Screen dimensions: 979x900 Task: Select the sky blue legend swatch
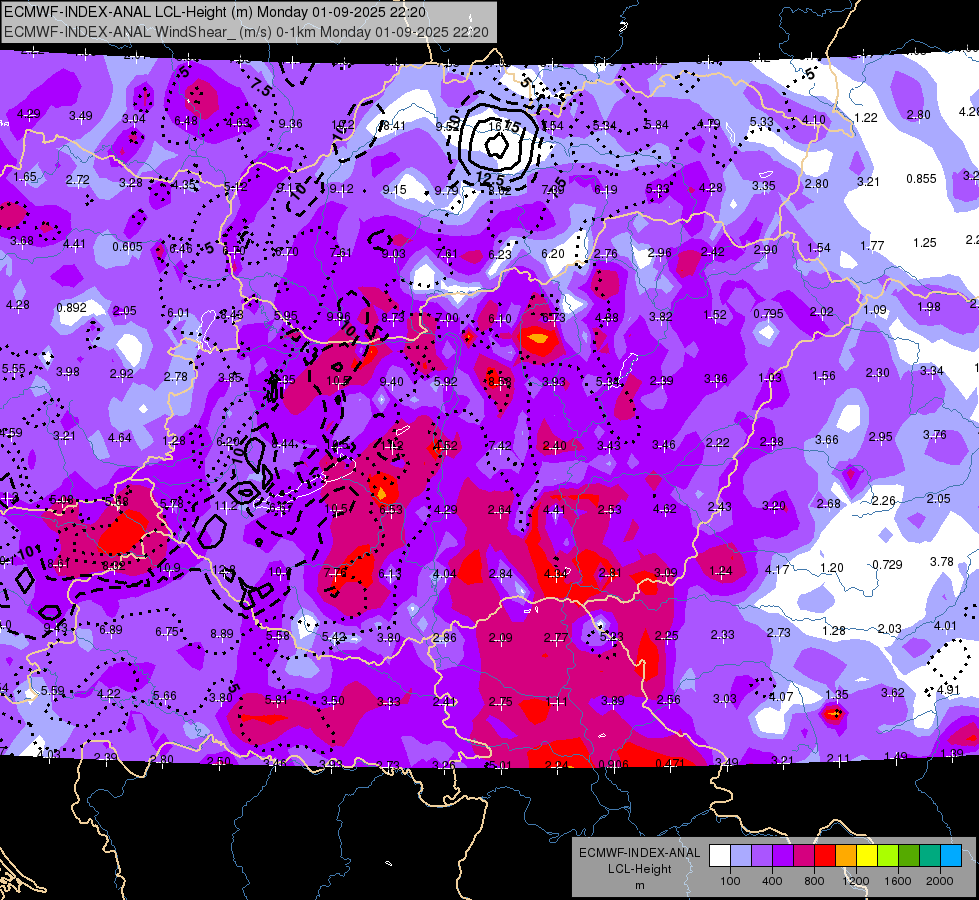[x=952, y=856]
